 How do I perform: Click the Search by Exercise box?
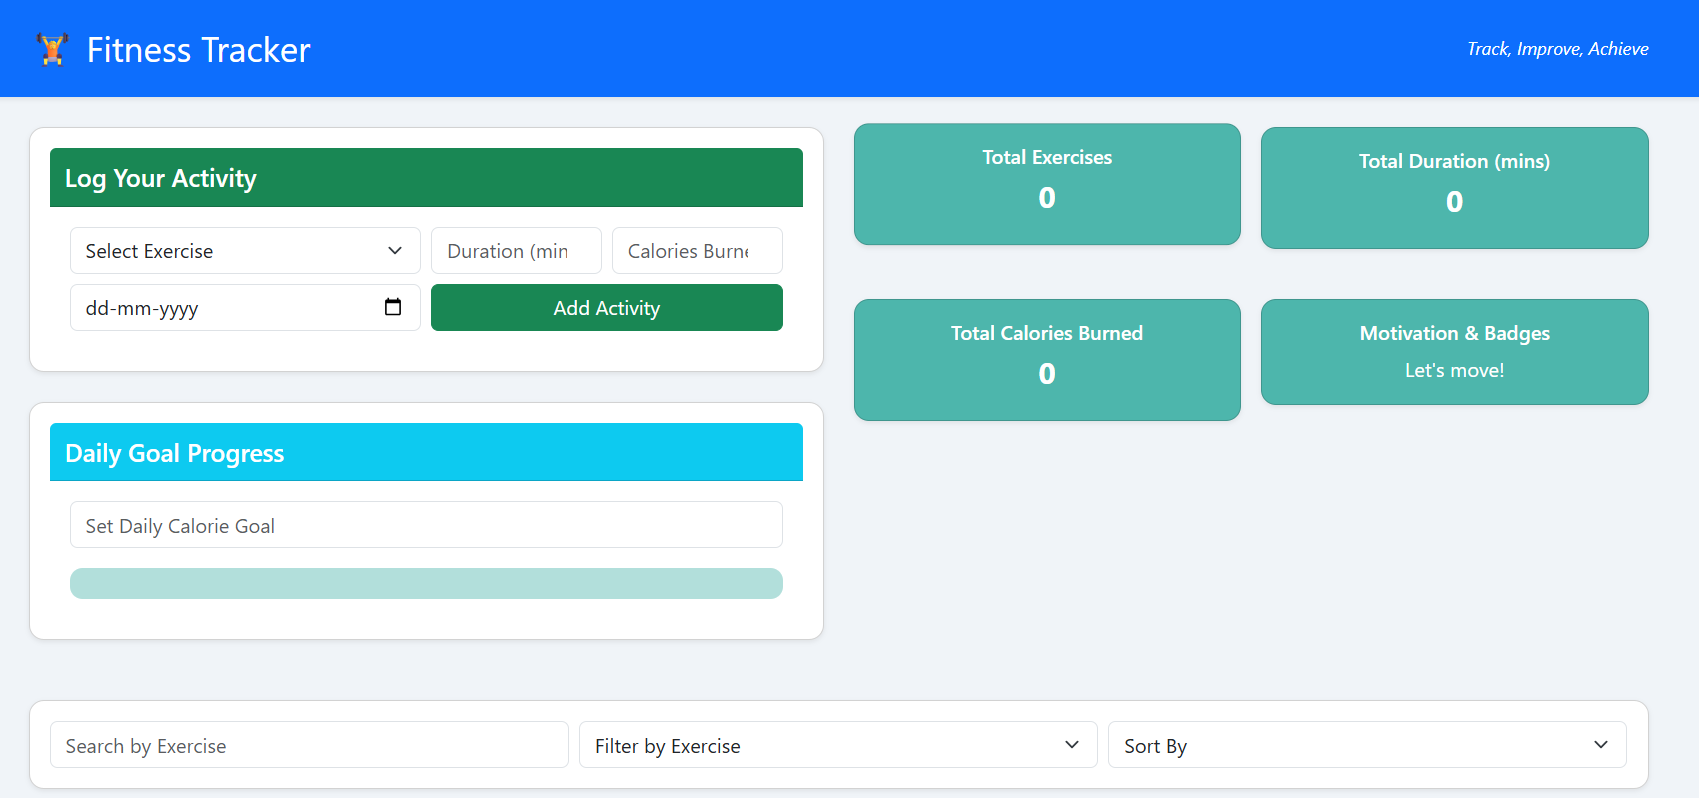pyautogui.click(x=308, y=745)
